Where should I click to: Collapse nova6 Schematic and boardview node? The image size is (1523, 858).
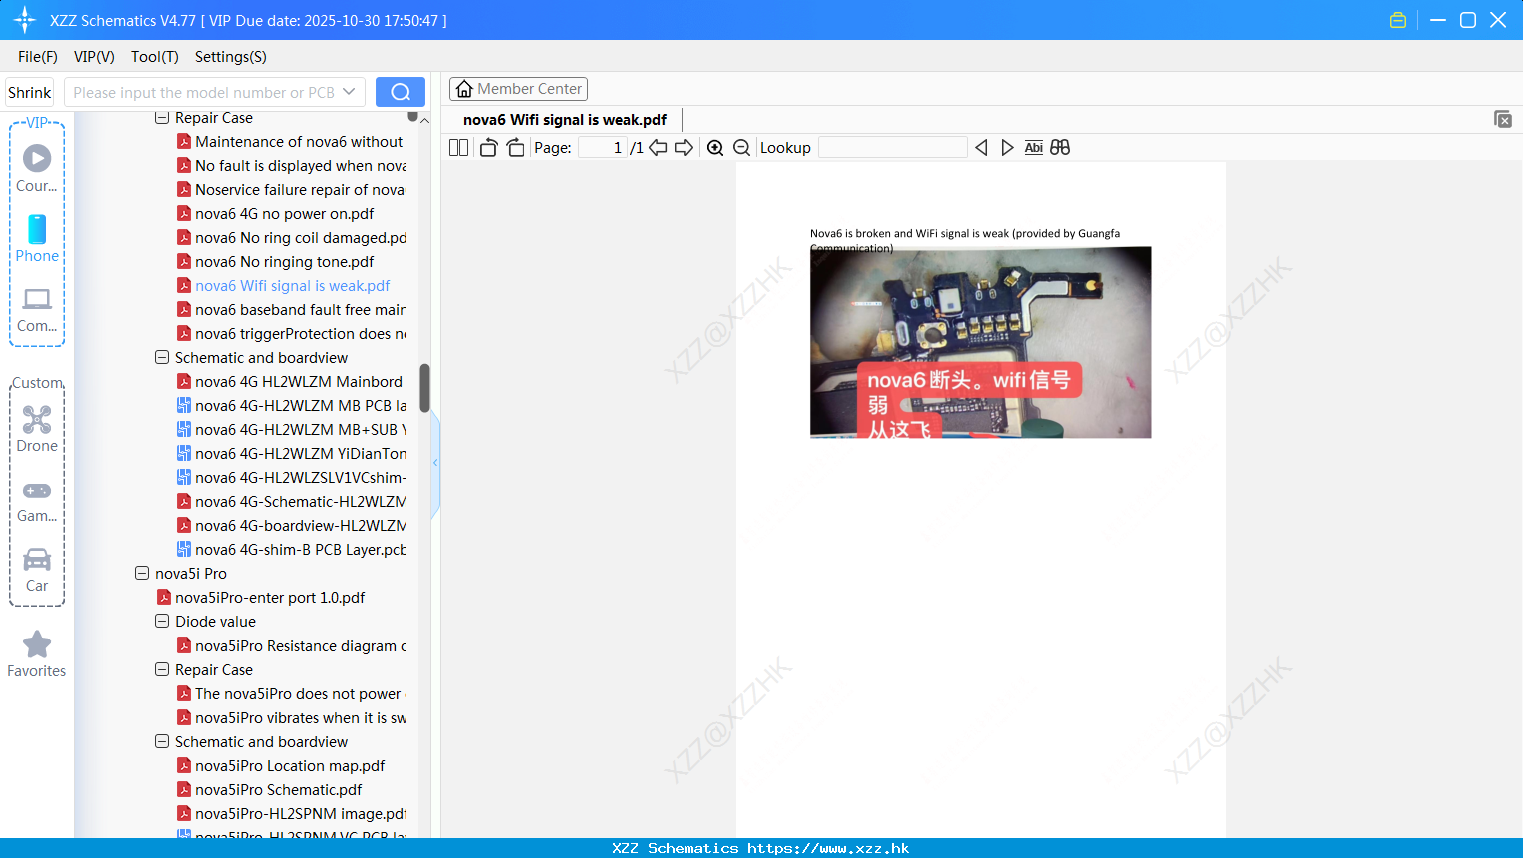click(x=162, y=358)
